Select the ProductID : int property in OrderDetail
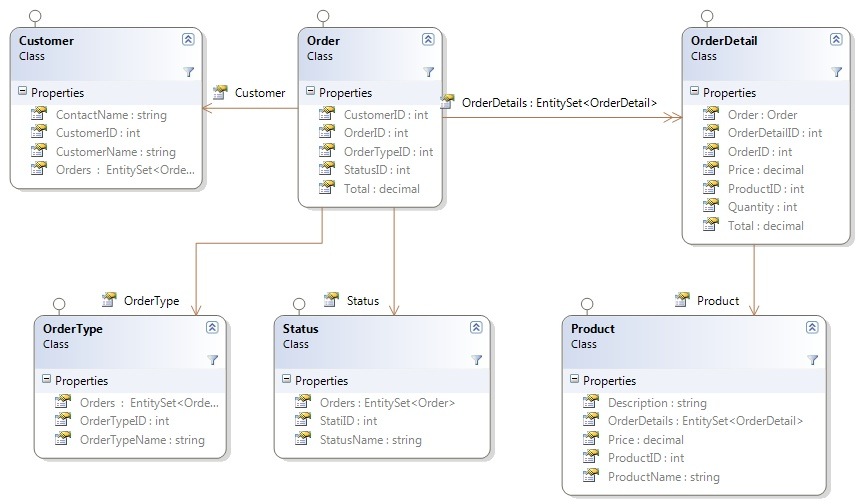859x504 pixels. [x=766, y=188]
